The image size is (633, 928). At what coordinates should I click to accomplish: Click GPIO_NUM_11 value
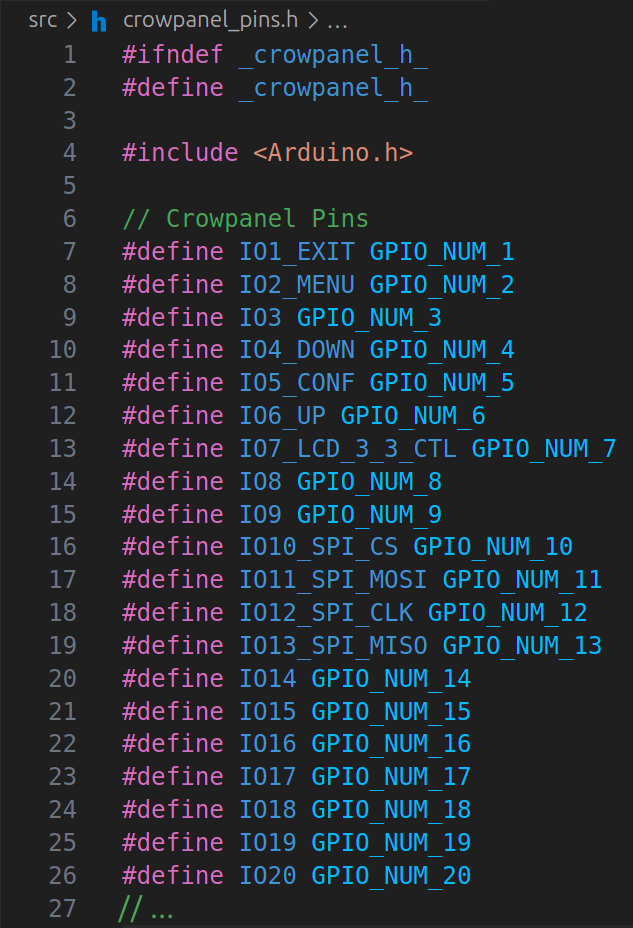pyautogui.click(x=522, y=580)
